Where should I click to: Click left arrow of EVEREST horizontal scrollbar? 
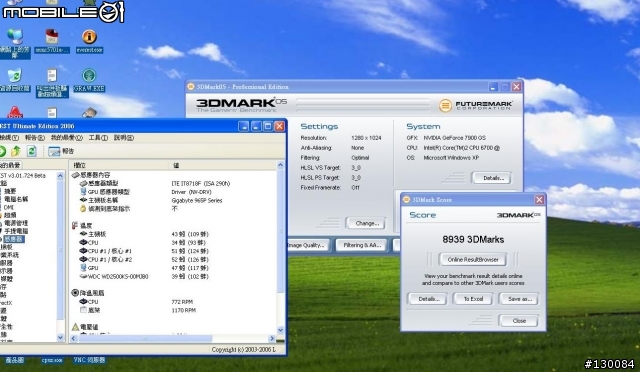point(74,339)
